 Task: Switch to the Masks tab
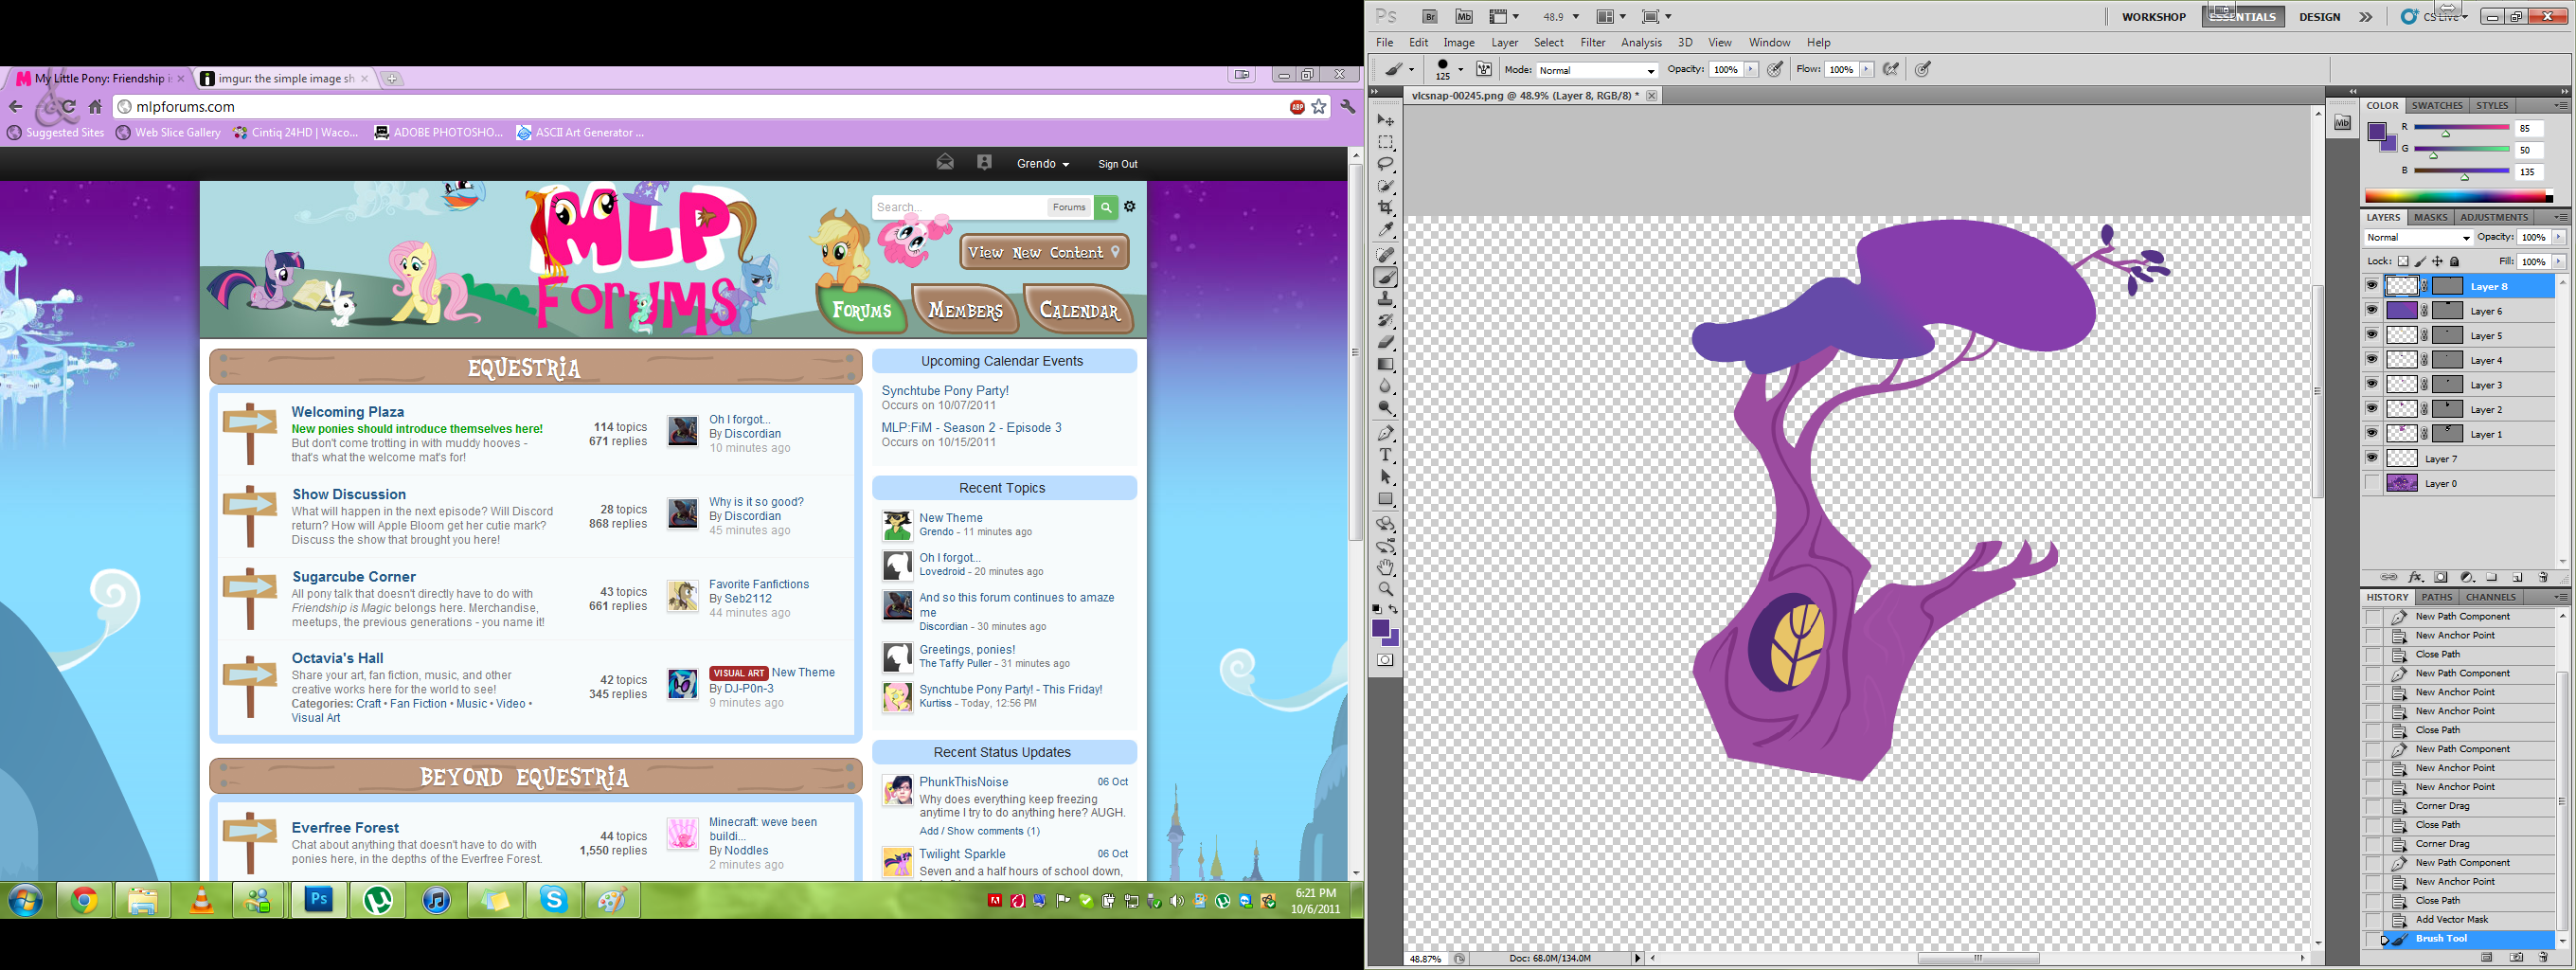point(2430,217)
